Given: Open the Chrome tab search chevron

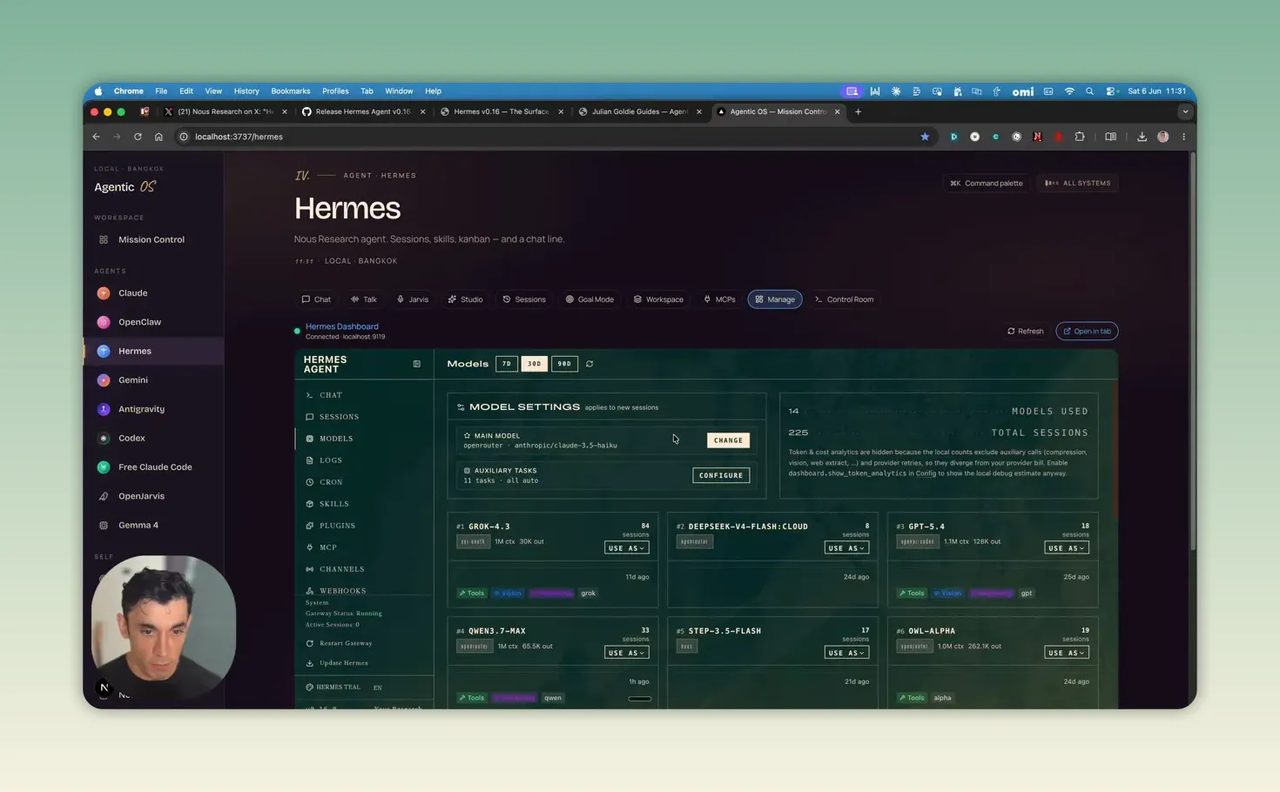Looking at the screenshot, I should [1185, 112].
